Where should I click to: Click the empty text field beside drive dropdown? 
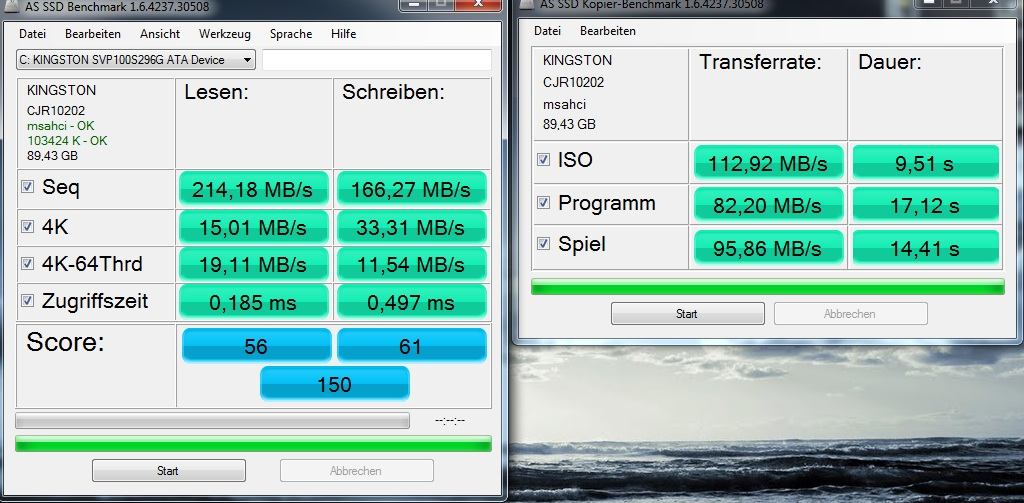[x=377, y=59]
